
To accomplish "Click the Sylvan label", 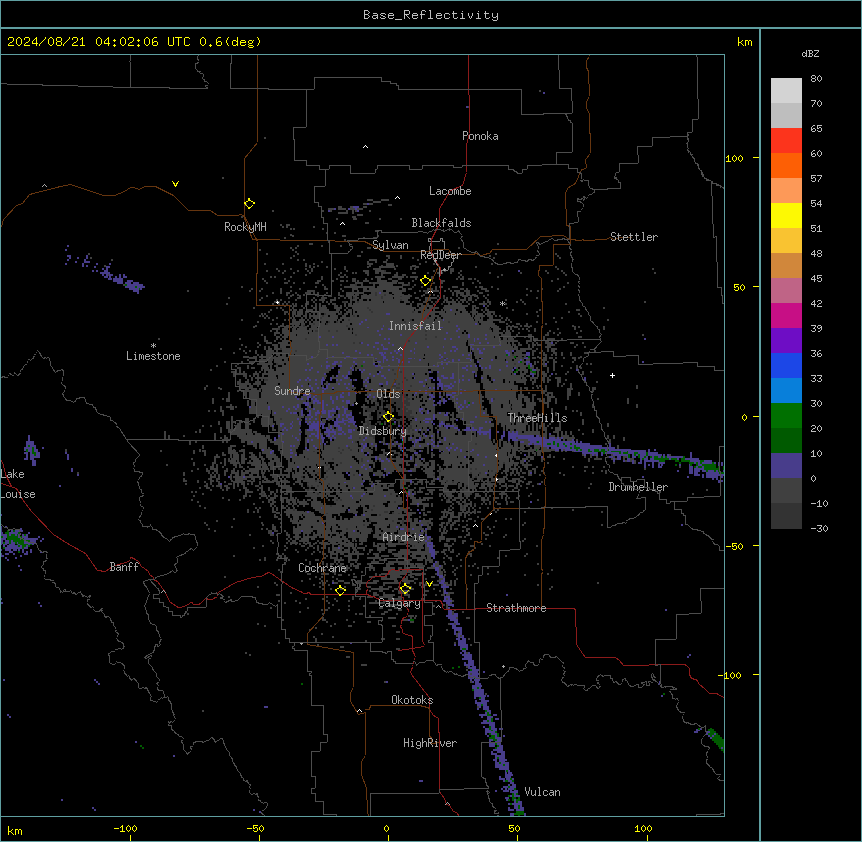I will [x=390, y=245].
